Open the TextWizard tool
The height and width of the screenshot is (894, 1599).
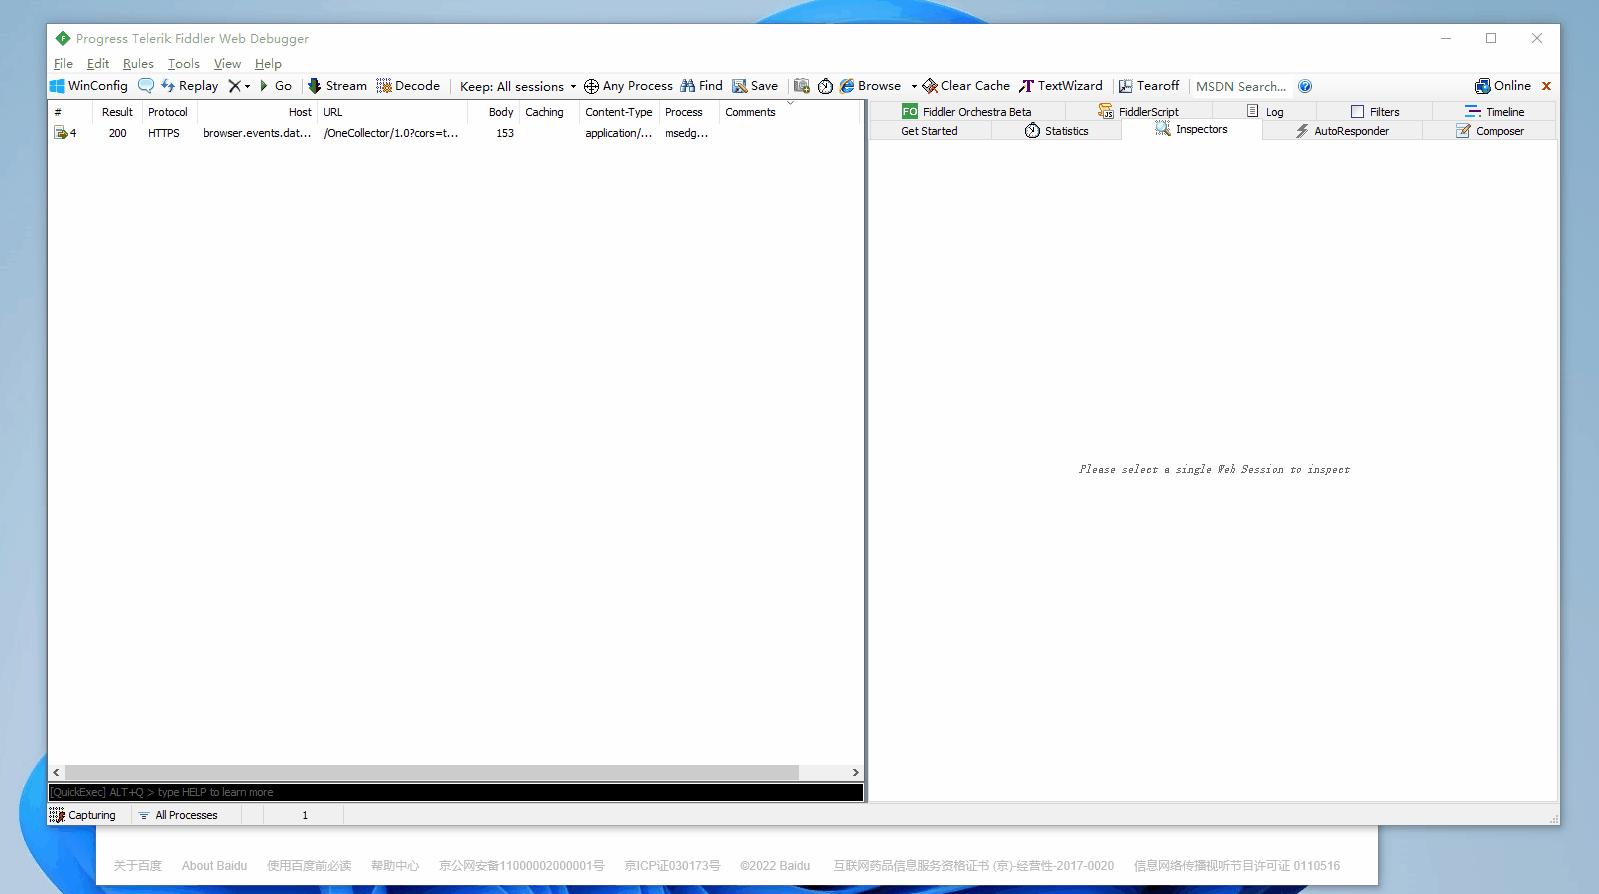(1061, 86)
